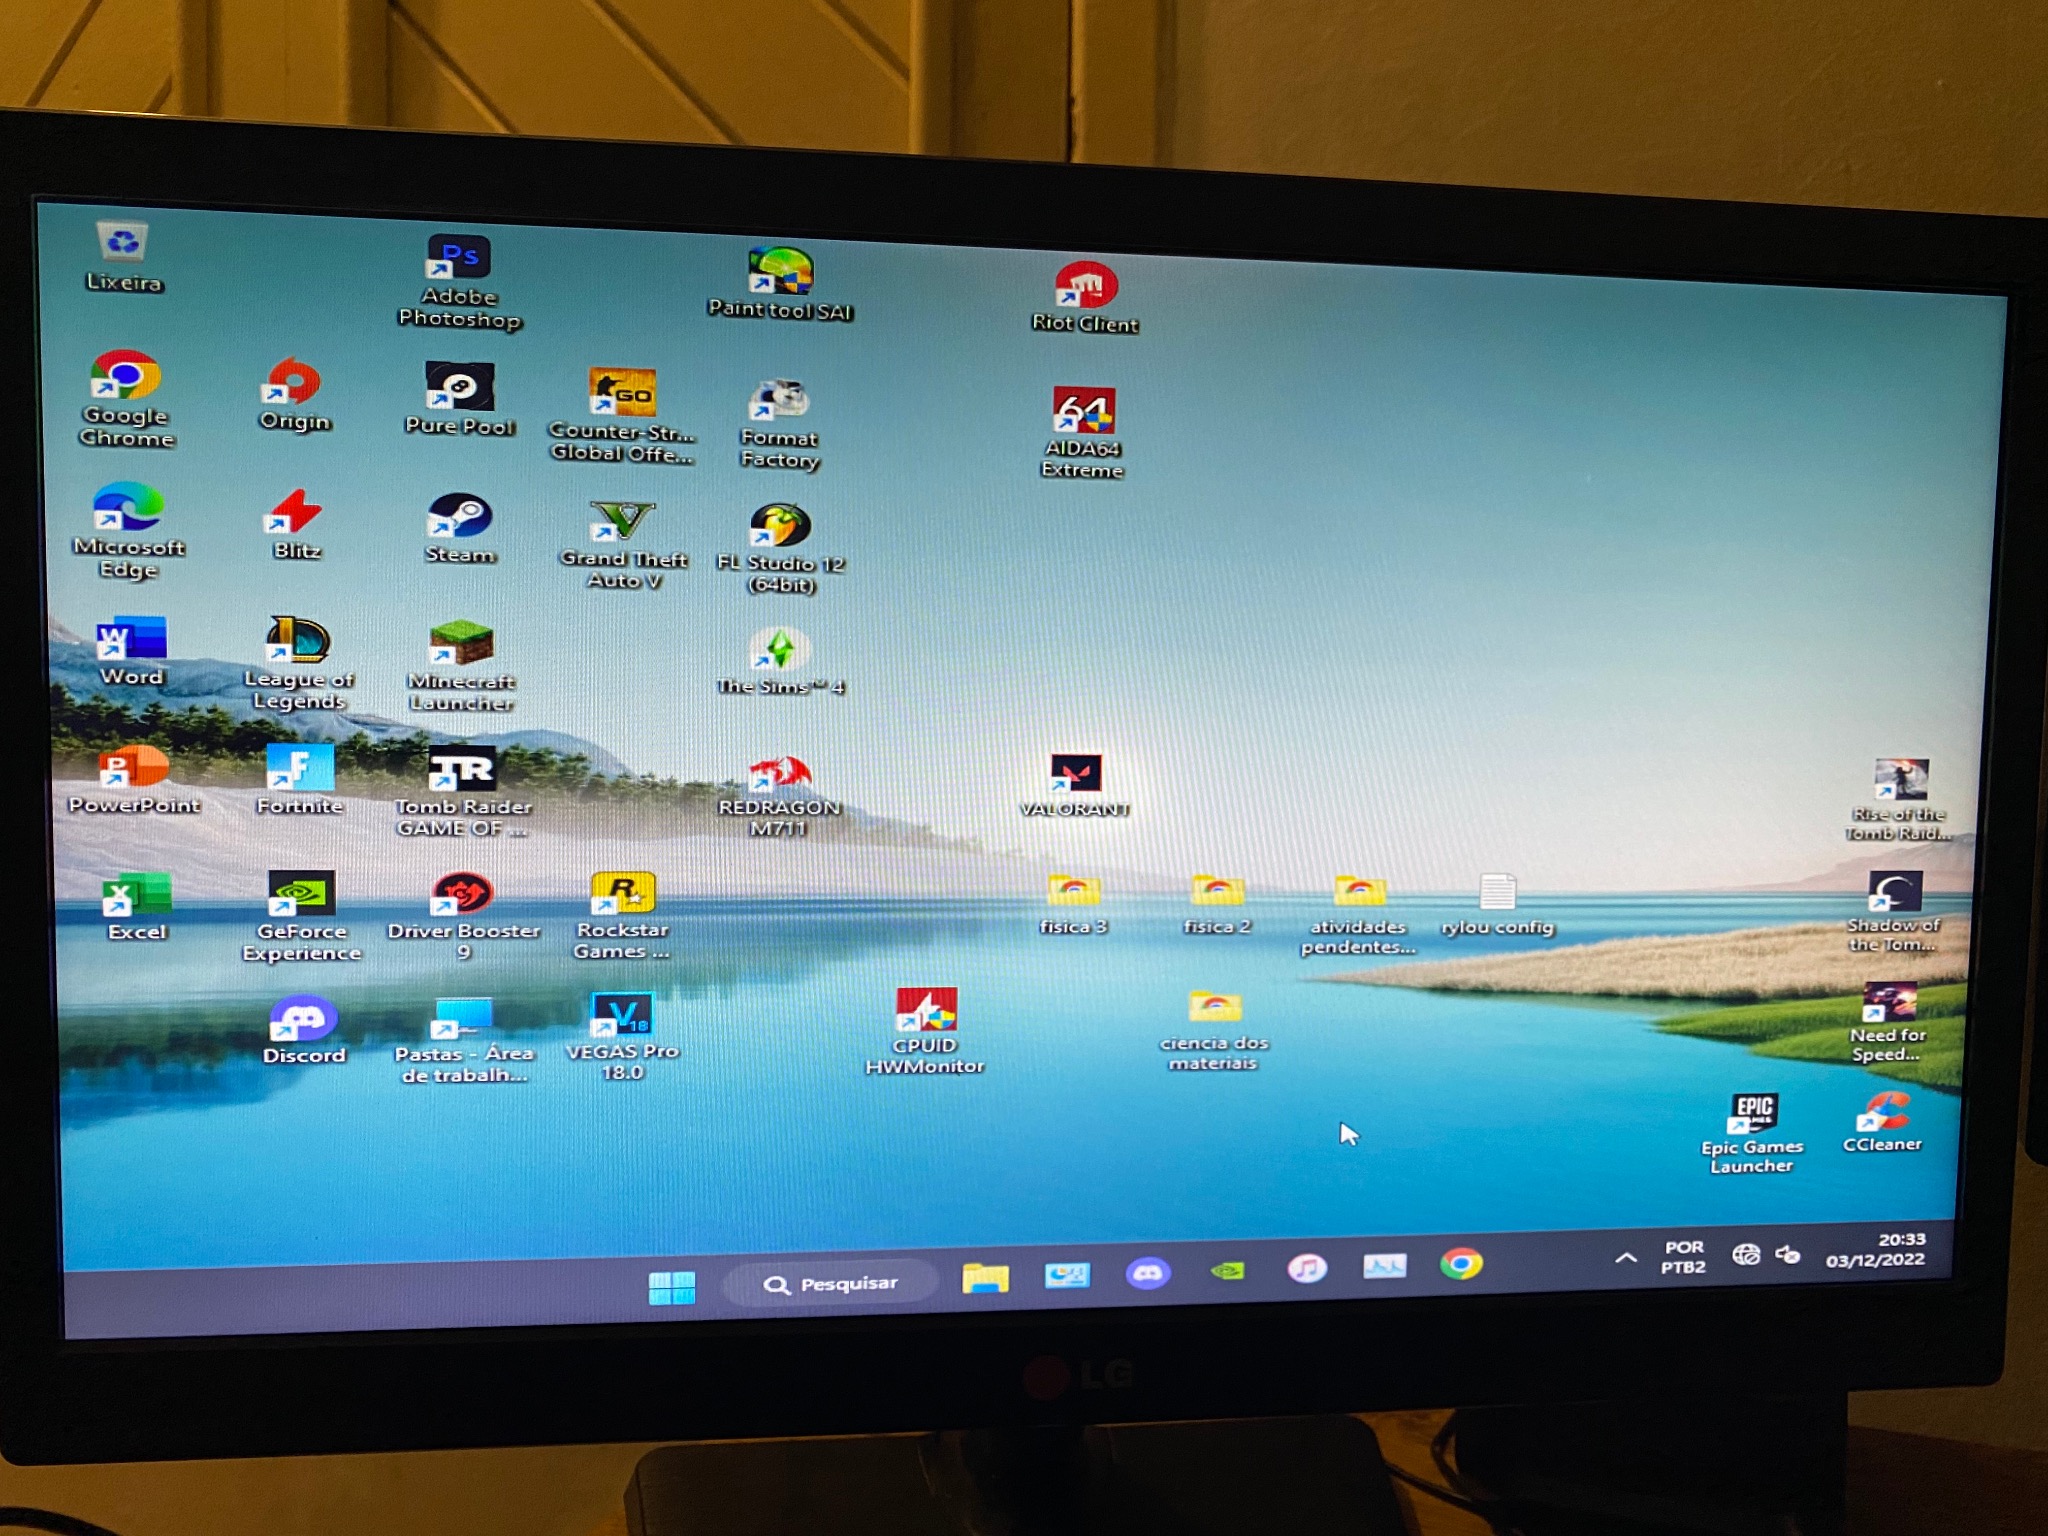
Task: Open the atividades pendentes folder
Action: click(x=1358, y=914)
